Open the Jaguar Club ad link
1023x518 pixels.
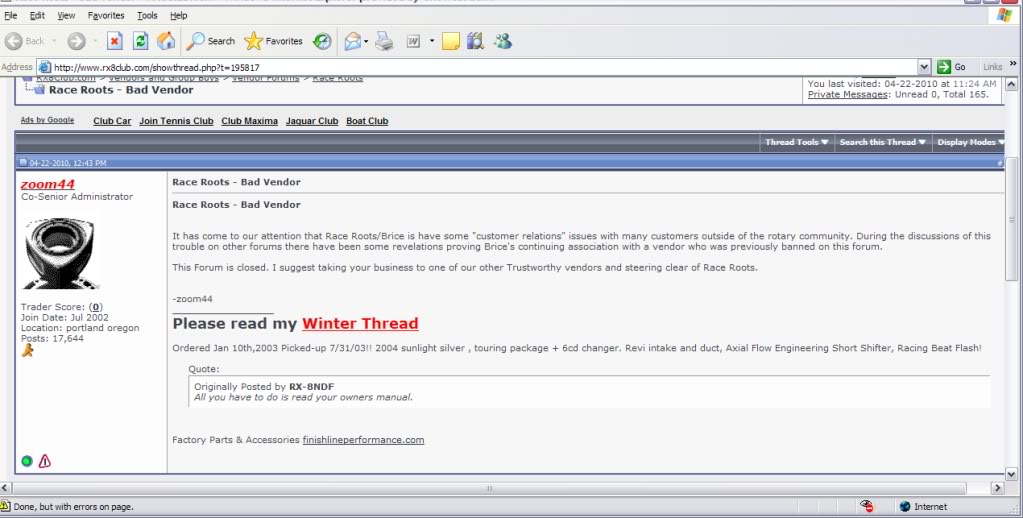pyautogui.click(x=312, y=121)
